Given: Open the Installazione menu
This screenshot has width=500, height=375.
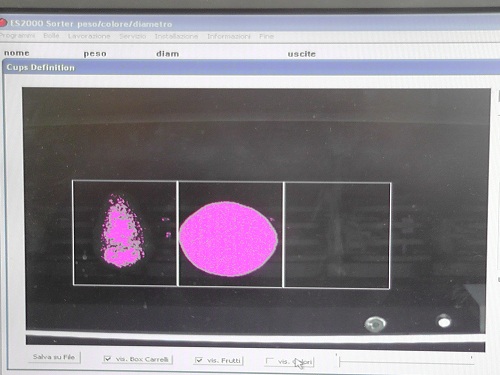Looking at the screenshot, I should (x=176, y=36).
